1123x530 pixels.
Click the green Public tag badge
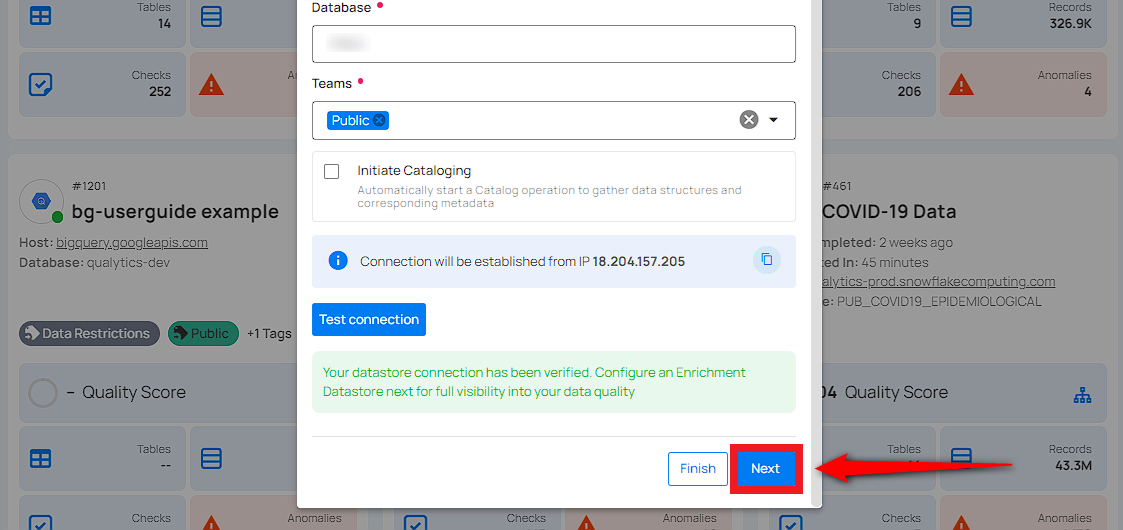coord(203,334)
